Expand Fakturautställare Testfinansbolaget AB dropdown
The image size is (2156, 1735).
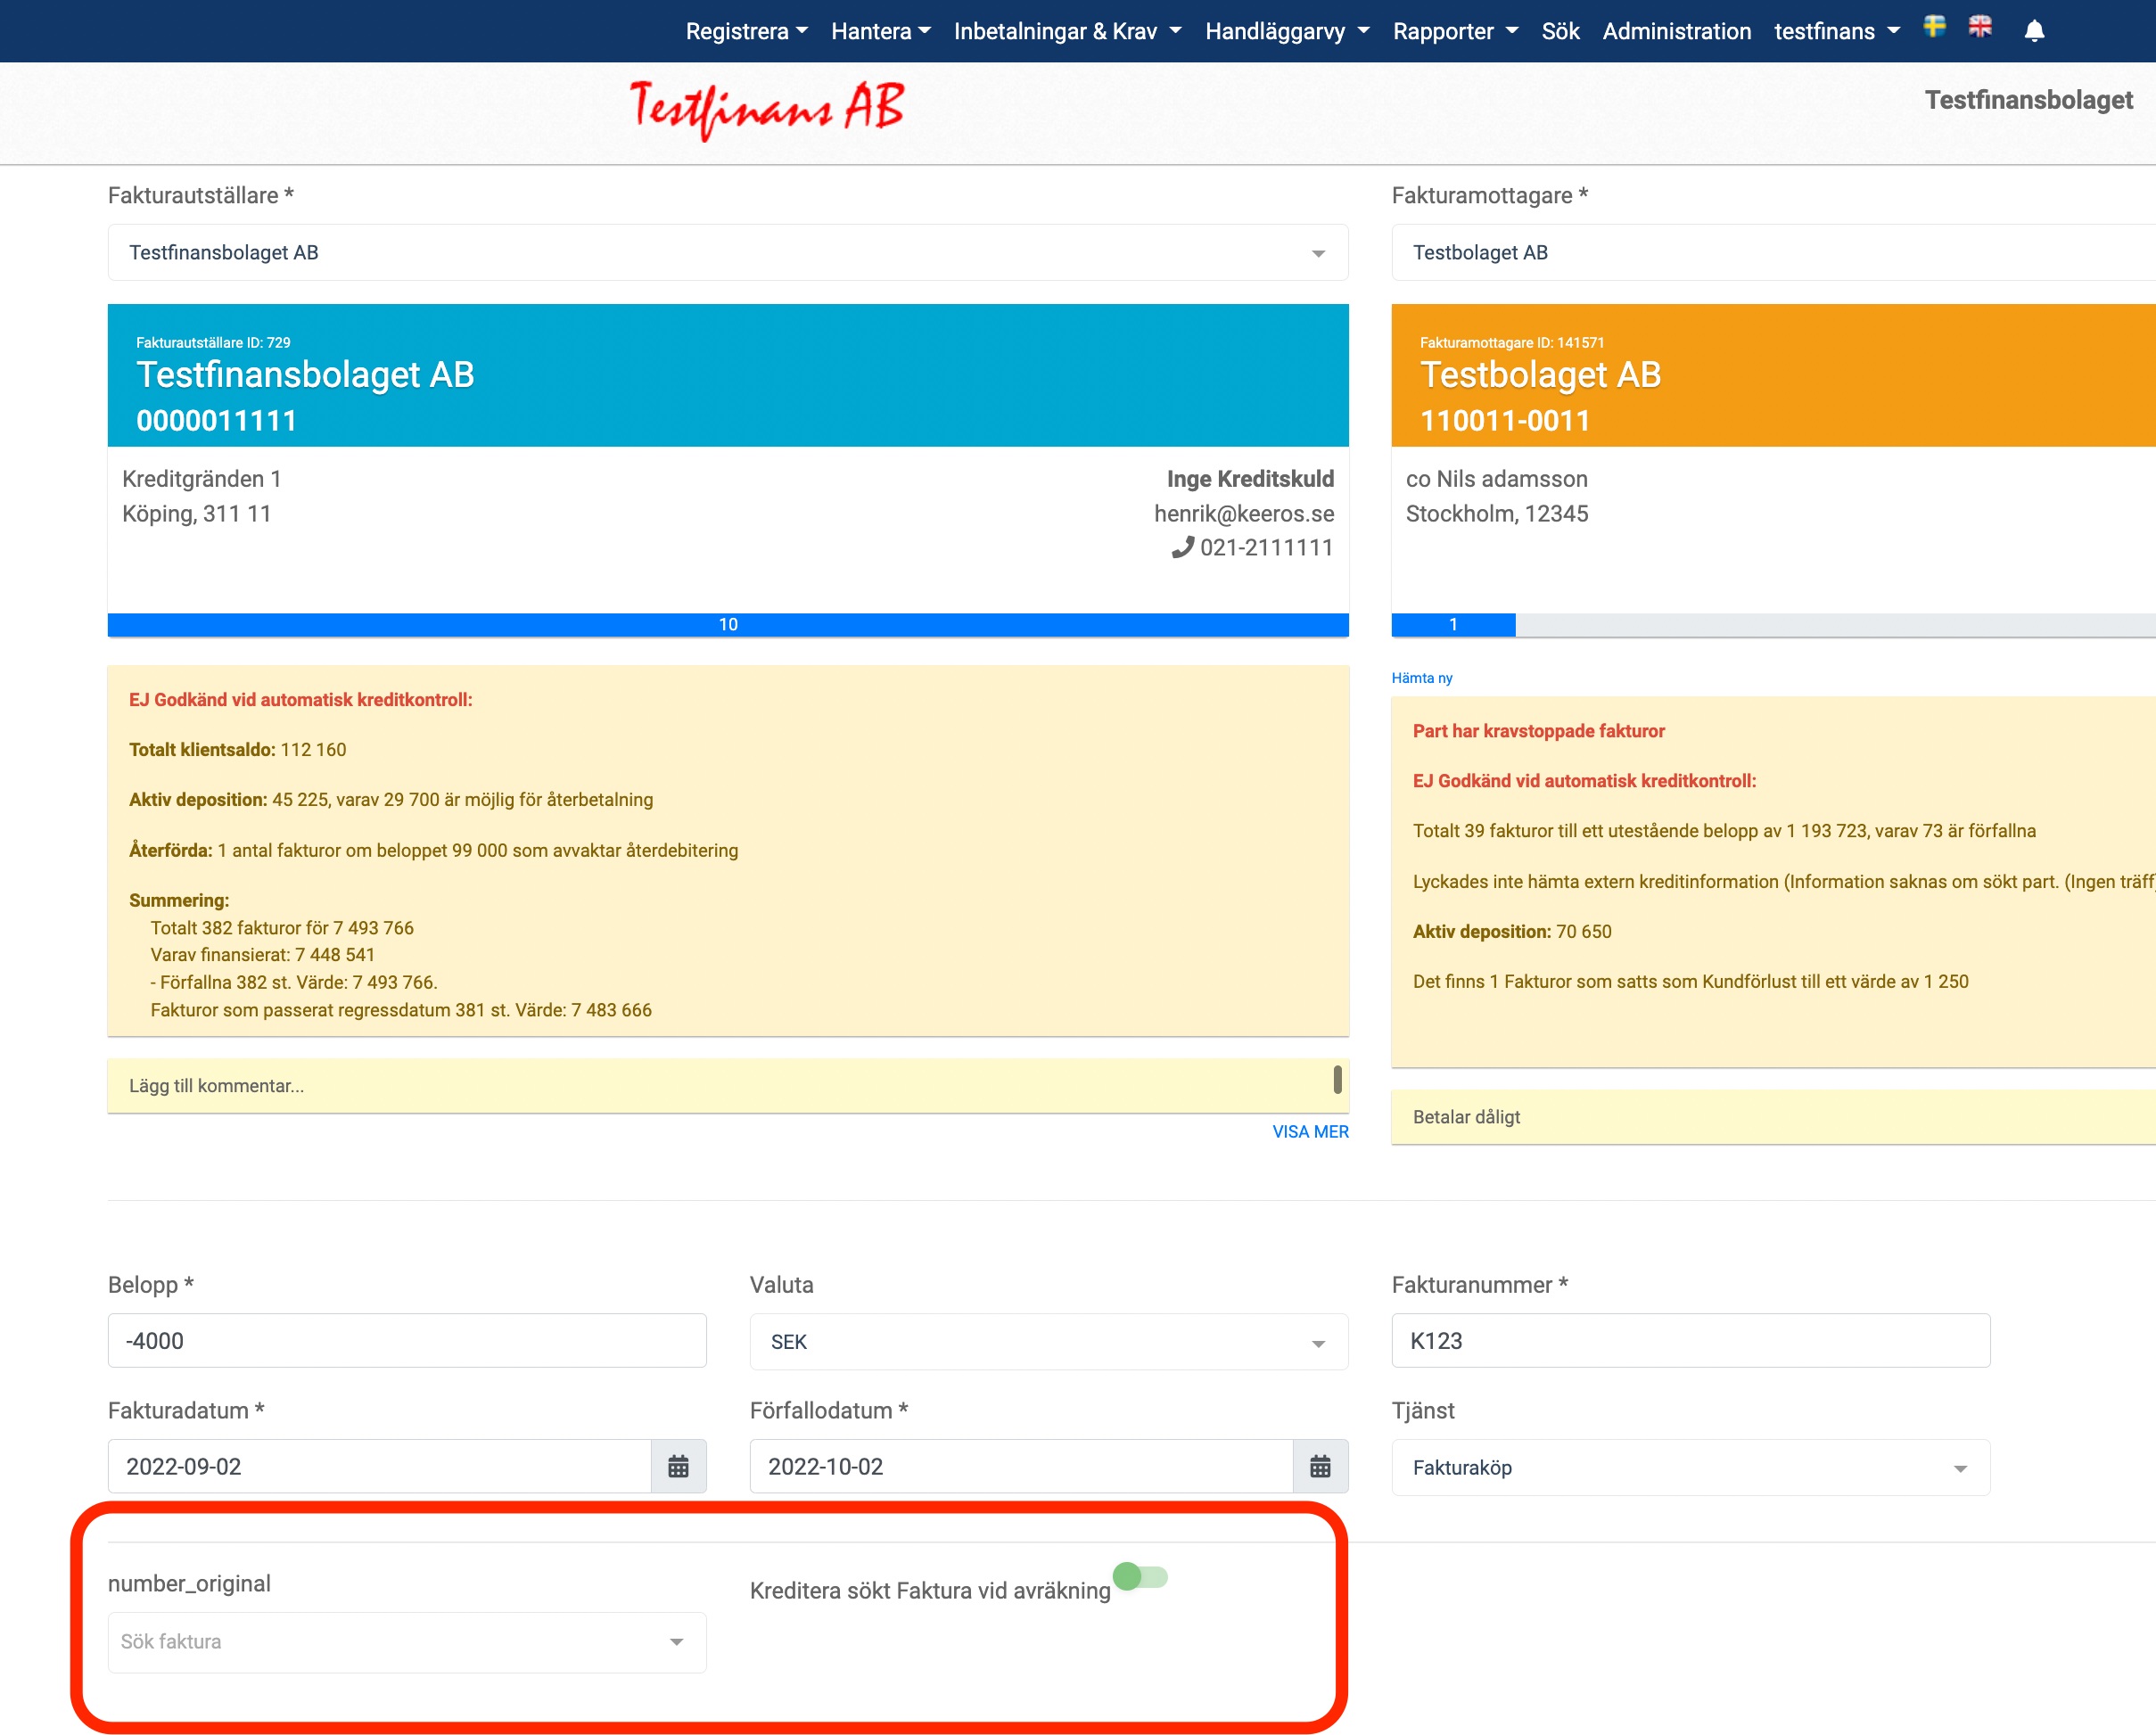[x=727, y=253]
